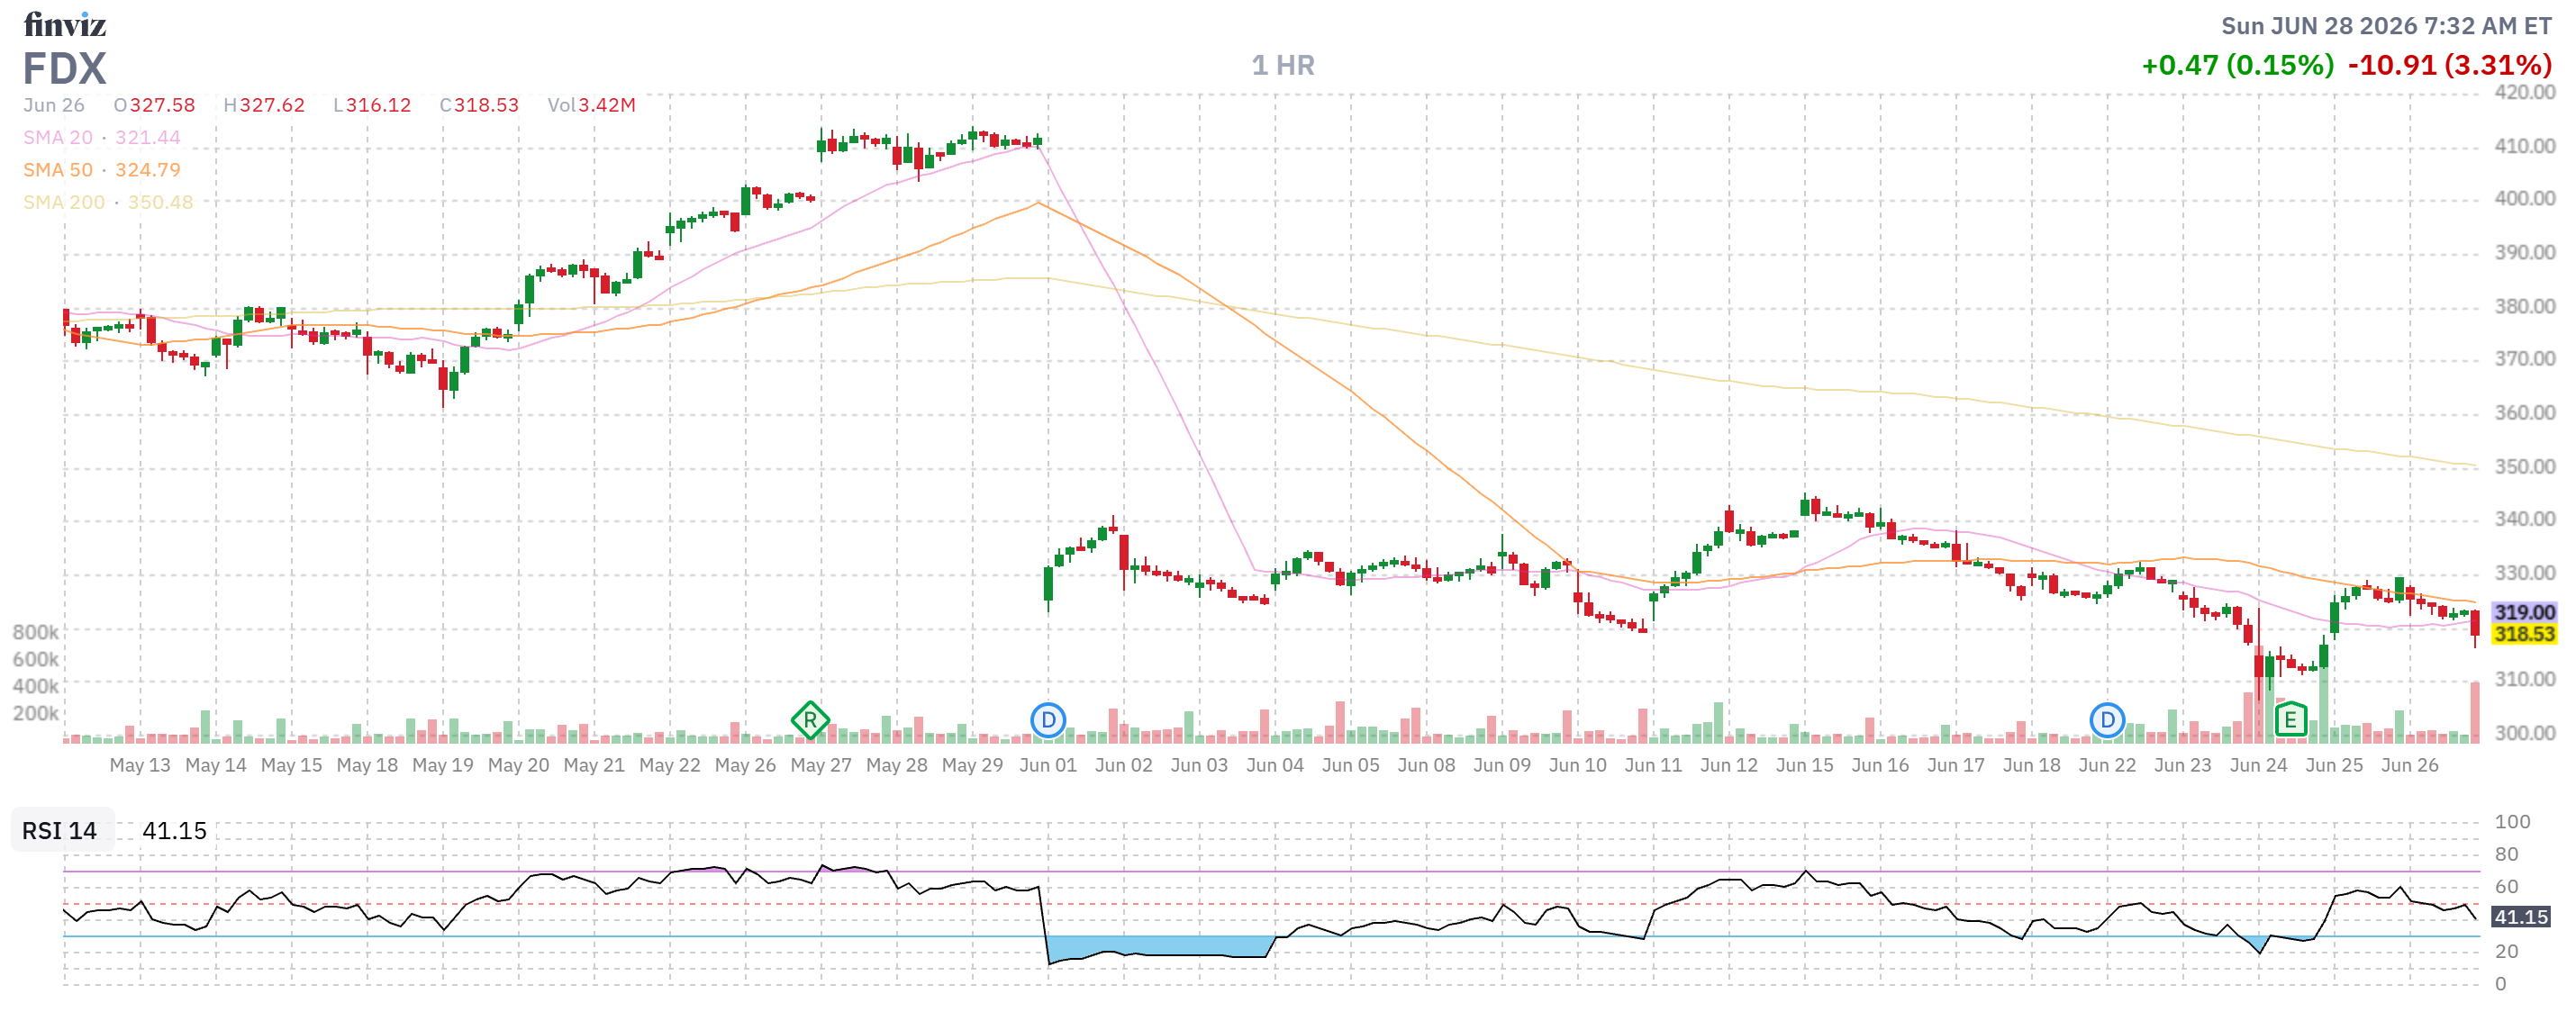Click the 'Jun 05' date axis label

click(x=1351, y=765)
